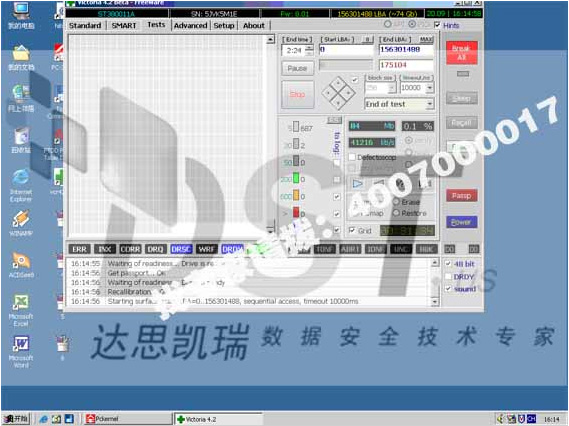Launch the Microsoft Excel desktop shortcut
This screenshot has height=426, width=569.
point(21,311)
